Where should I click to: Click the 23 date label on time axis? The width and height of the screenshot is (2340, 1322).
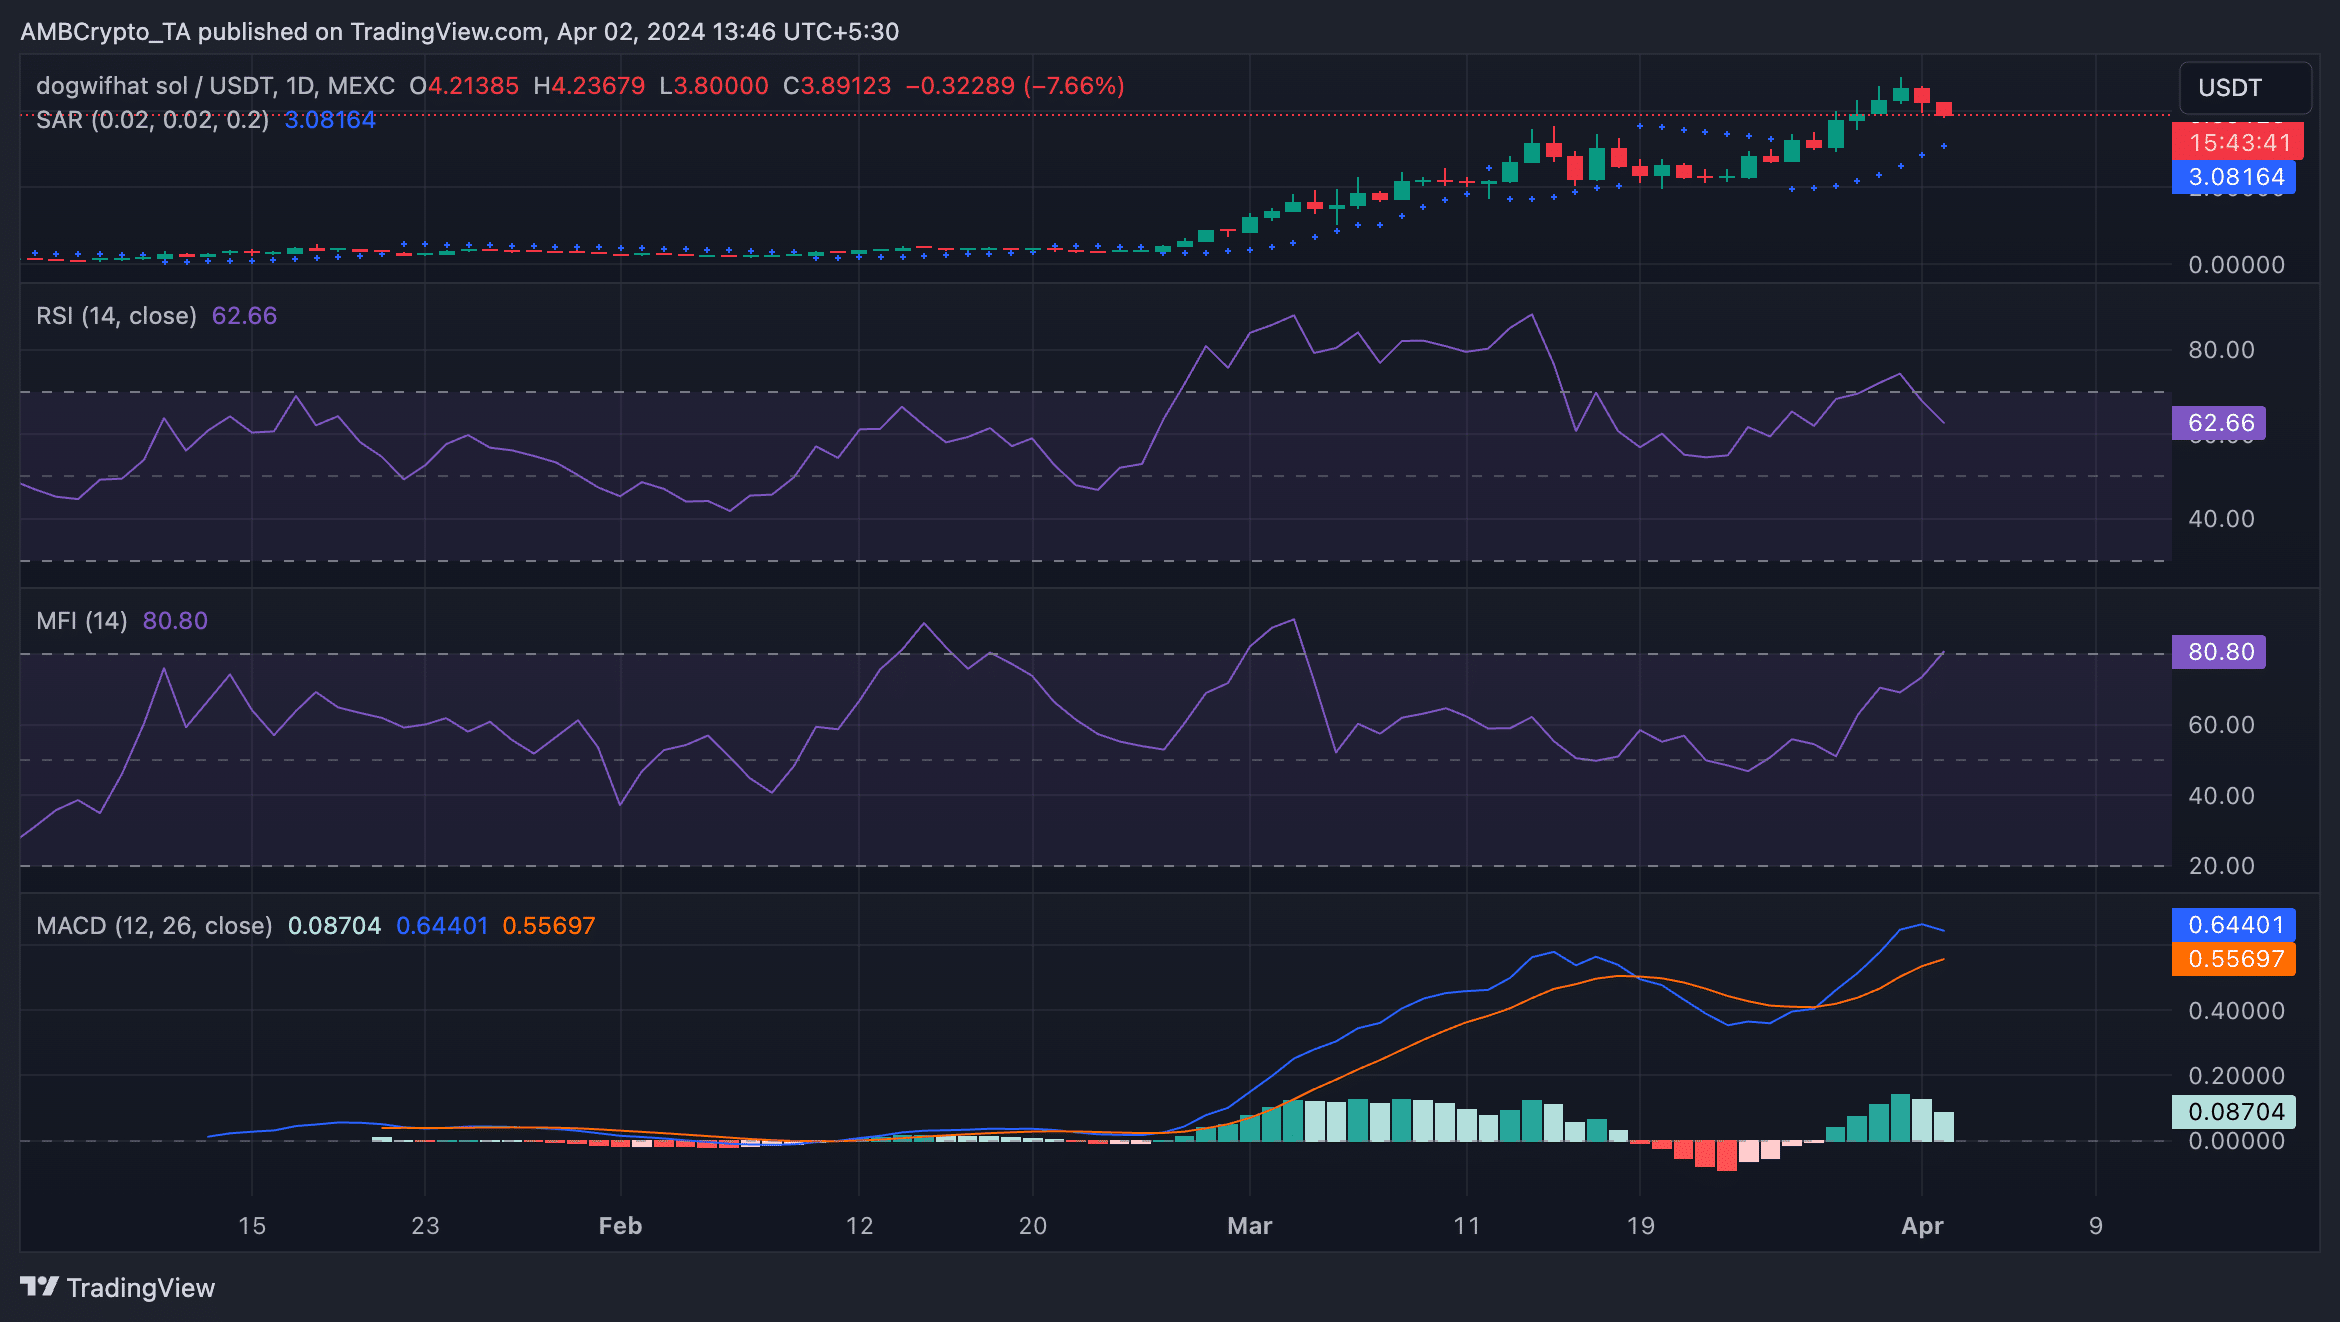(425, 1226)
